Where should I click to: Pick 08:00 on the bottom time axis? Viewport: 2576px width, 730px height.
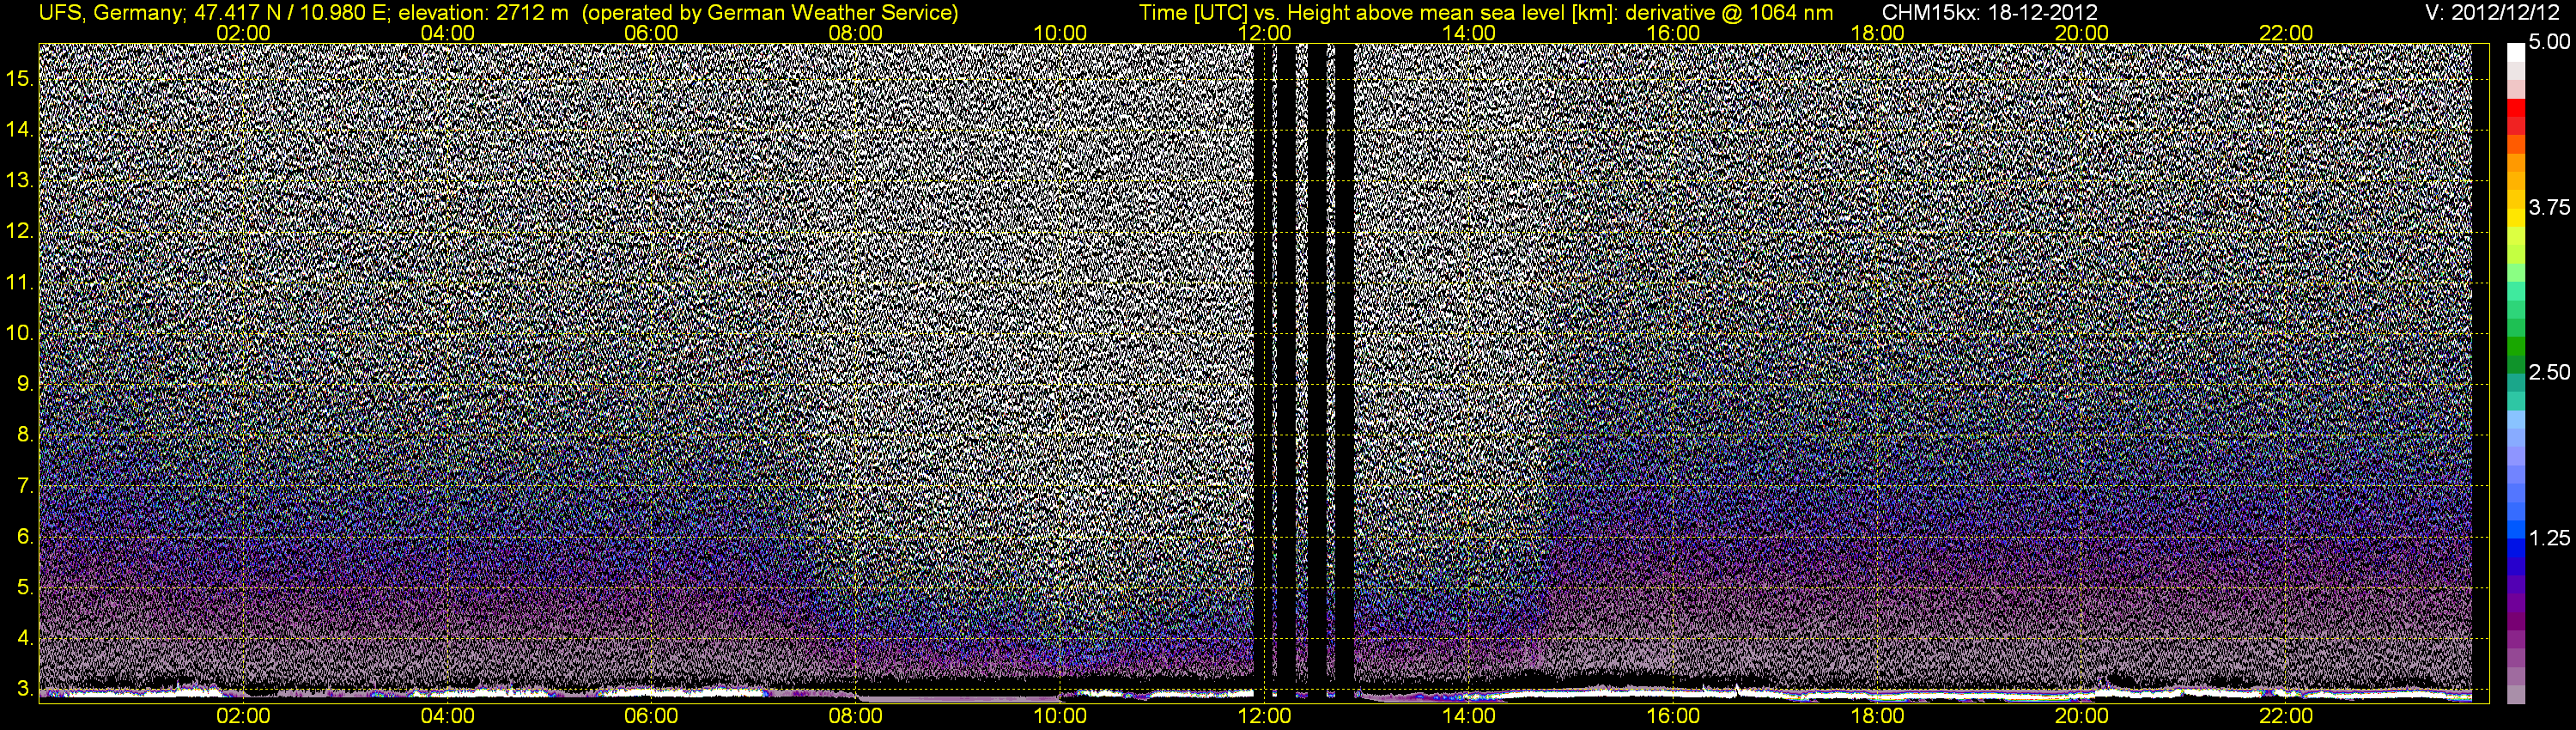coord(856,716)
